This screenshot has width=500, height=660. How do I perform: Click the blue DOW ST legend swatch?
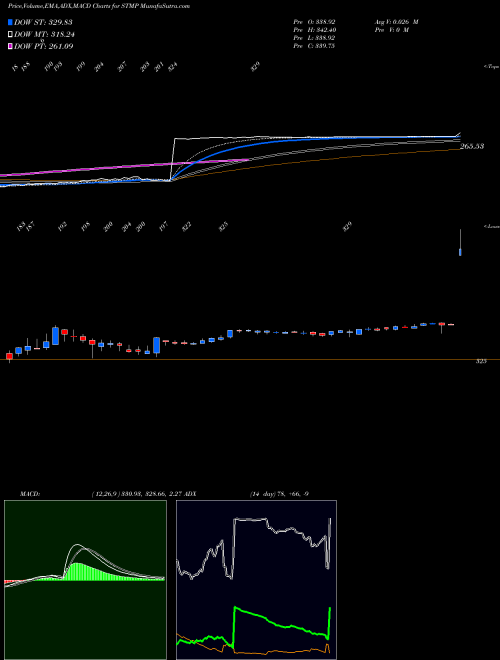(10, 22)
